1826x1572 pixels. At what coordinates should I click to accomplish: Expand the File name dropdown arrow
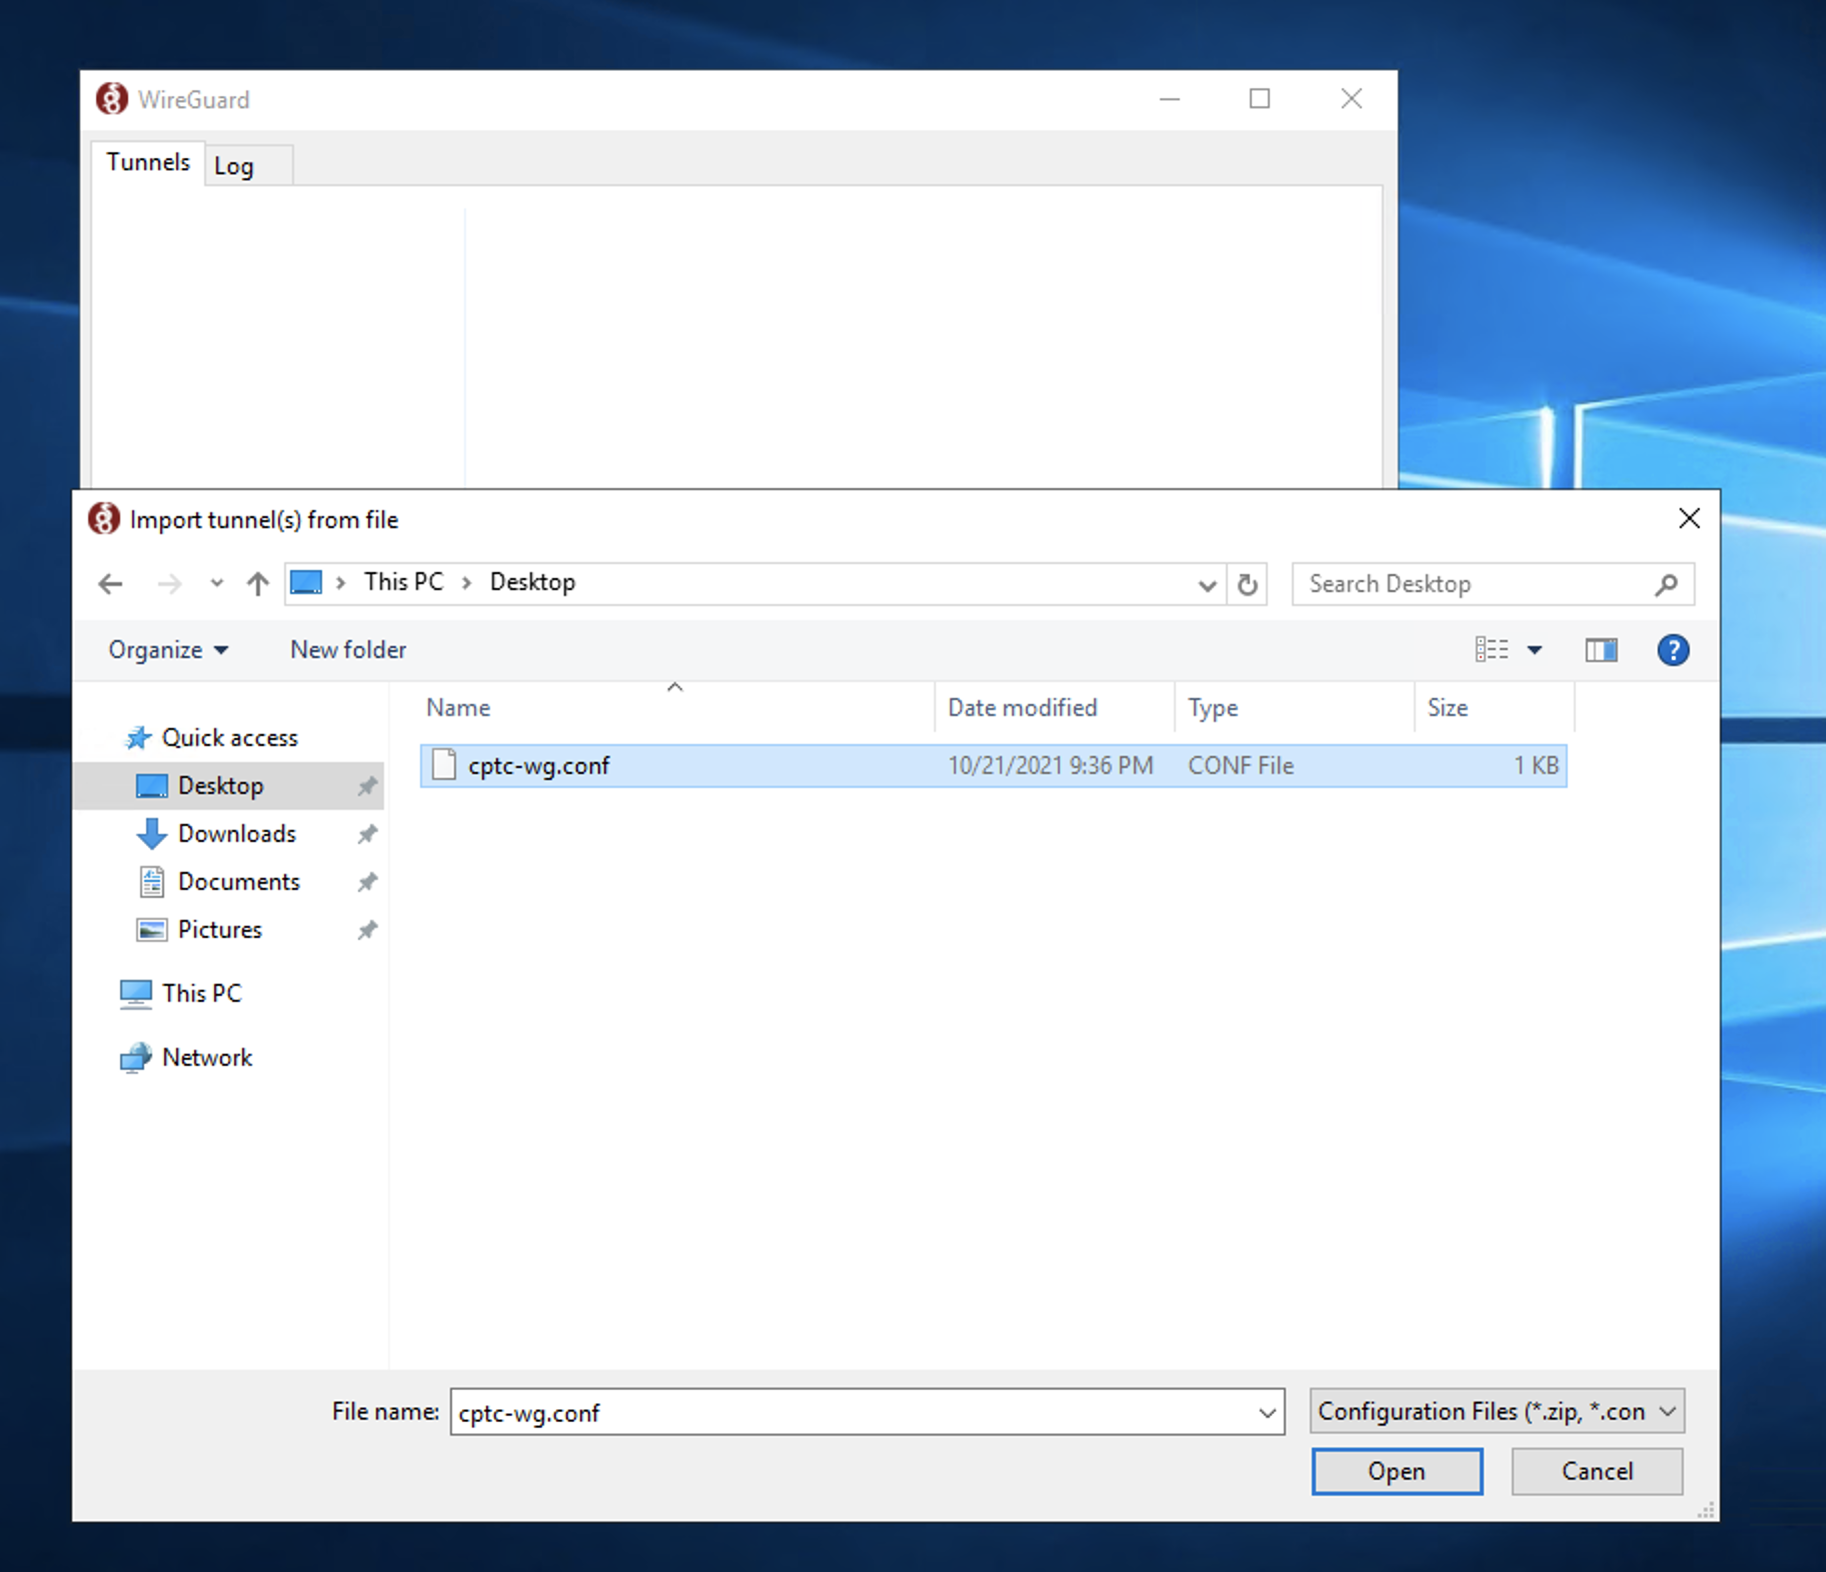(x=1267, y=1413)
